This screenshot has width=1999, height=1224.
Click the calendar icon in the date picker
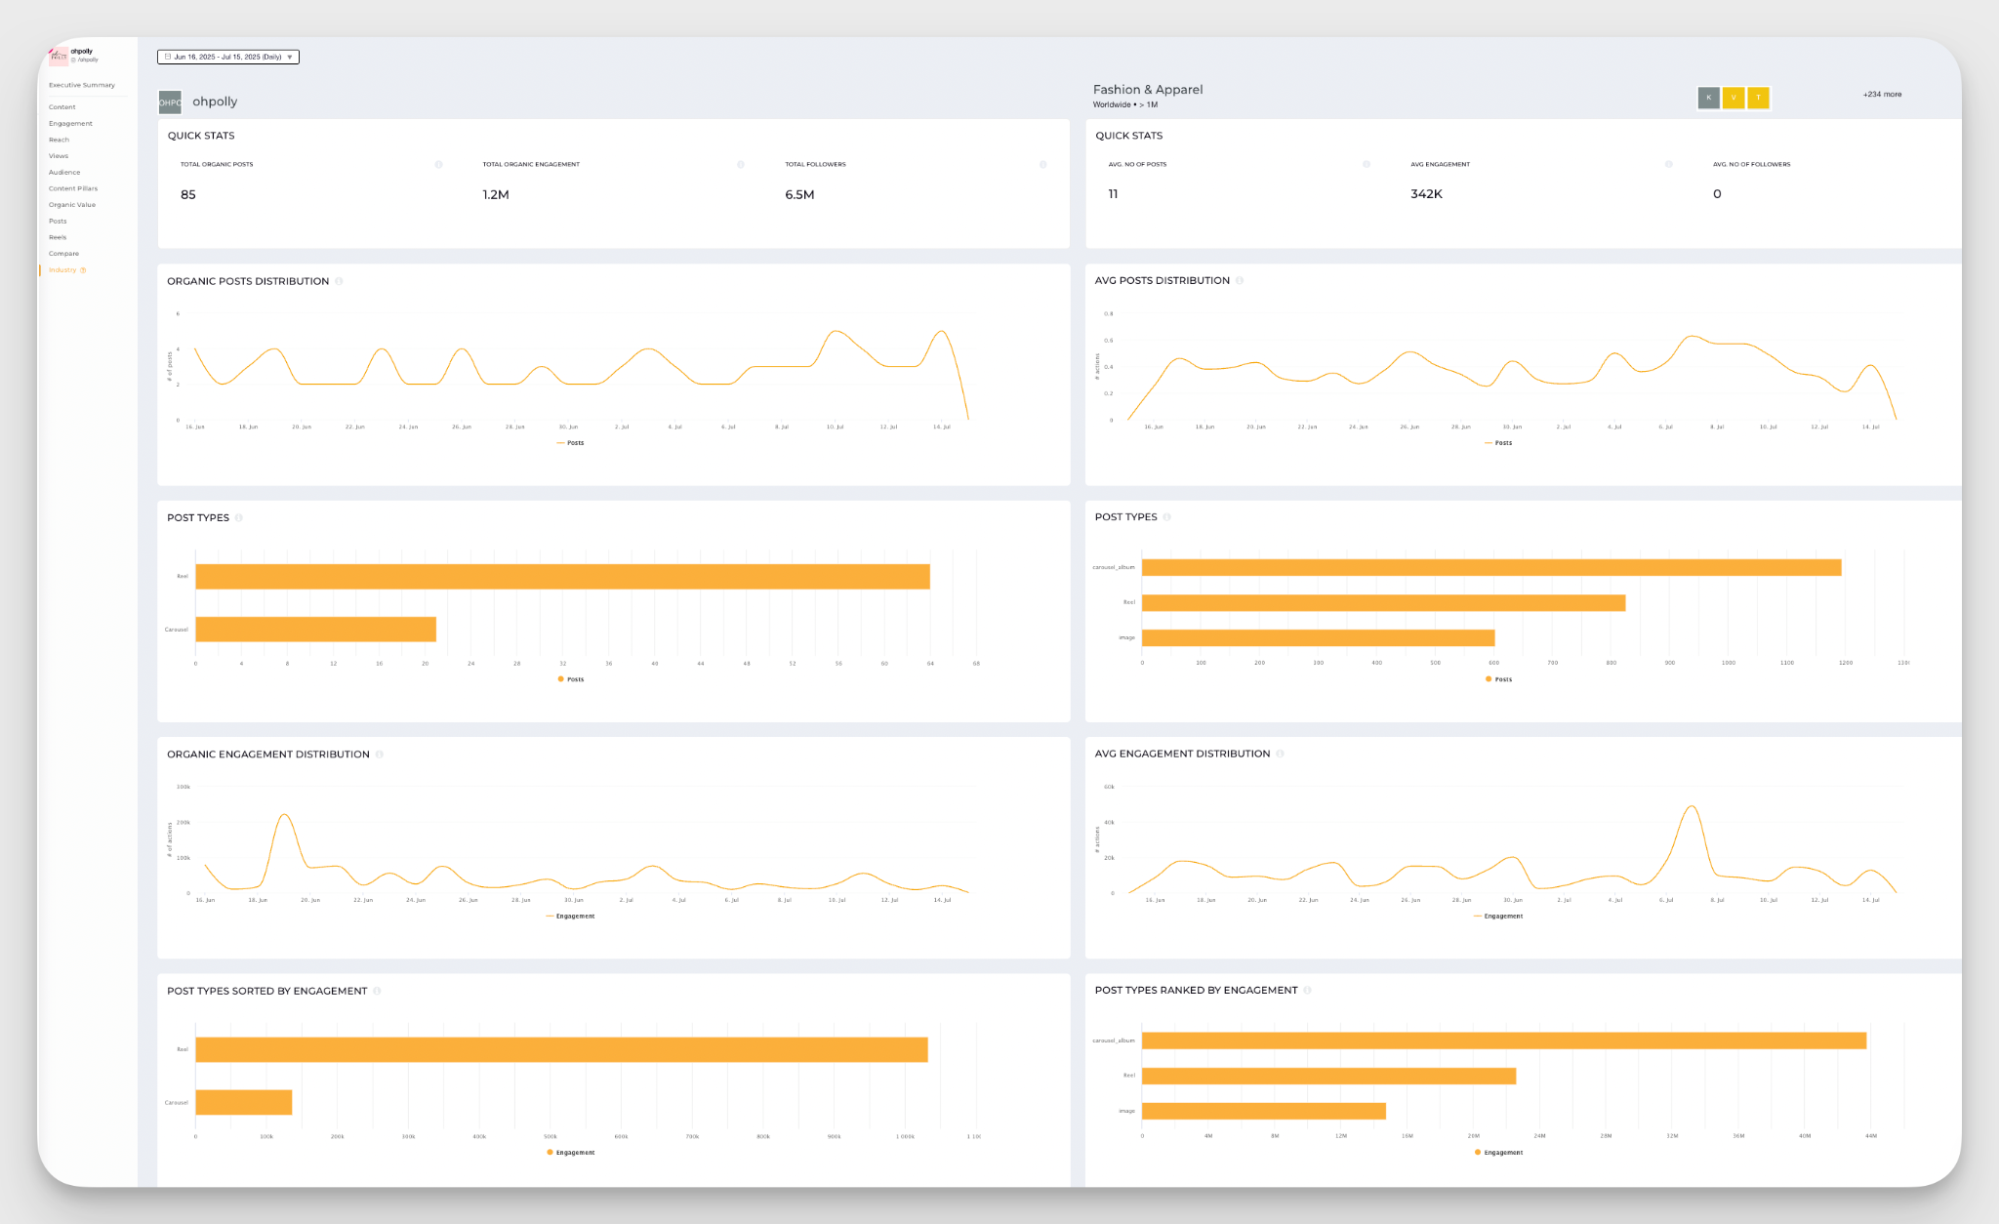167,57
